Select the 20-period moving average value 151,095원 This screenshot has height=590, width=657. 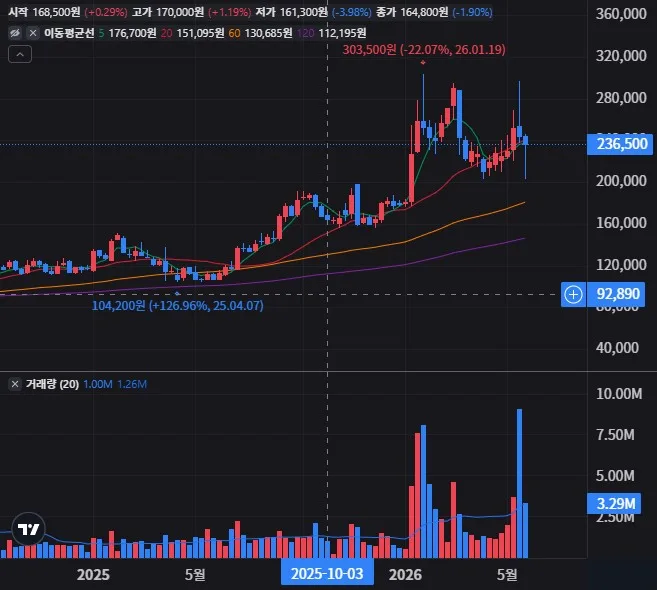click(200, 33)
